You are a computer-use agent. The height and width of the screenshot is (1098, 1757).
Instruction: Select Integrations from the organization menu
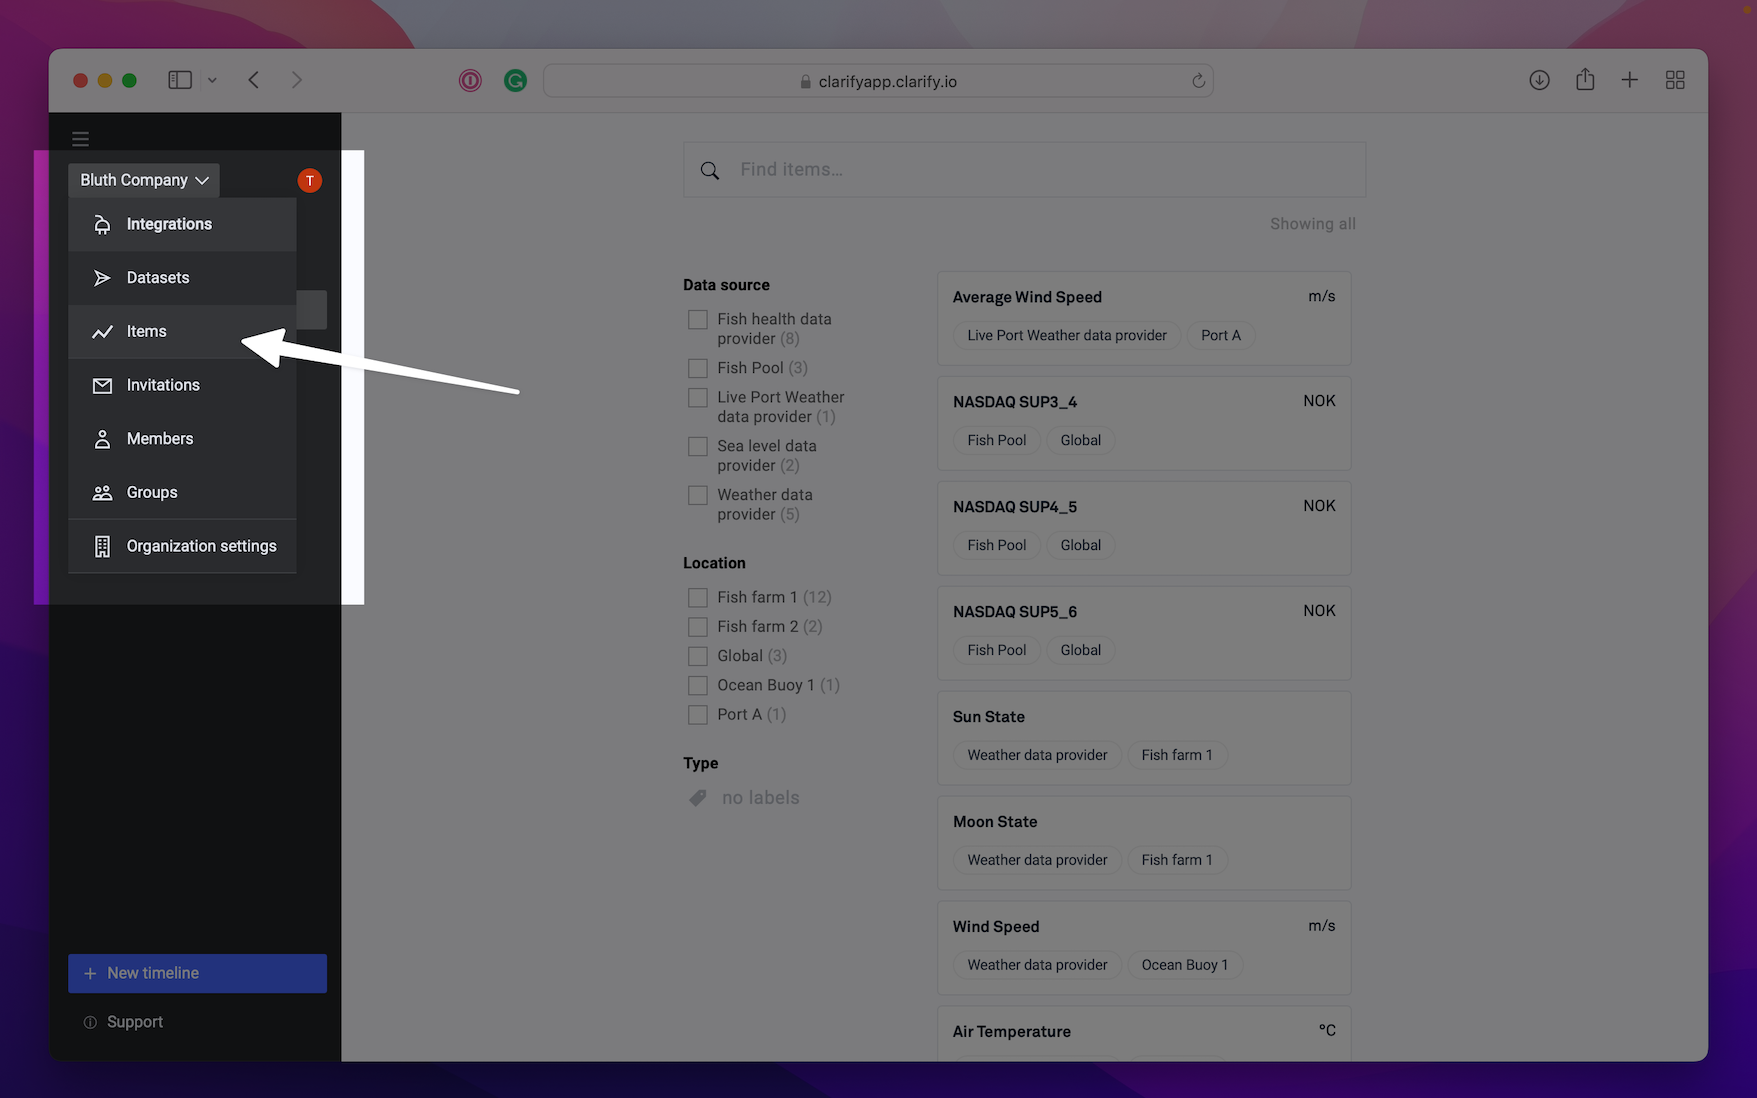coord(169,224)
